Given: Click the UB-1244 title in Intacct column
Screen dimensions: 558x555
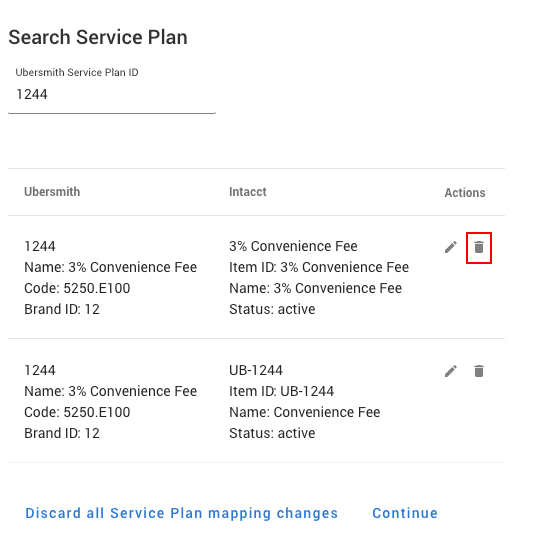Looking at the screenshot, I should coord(256,370).
